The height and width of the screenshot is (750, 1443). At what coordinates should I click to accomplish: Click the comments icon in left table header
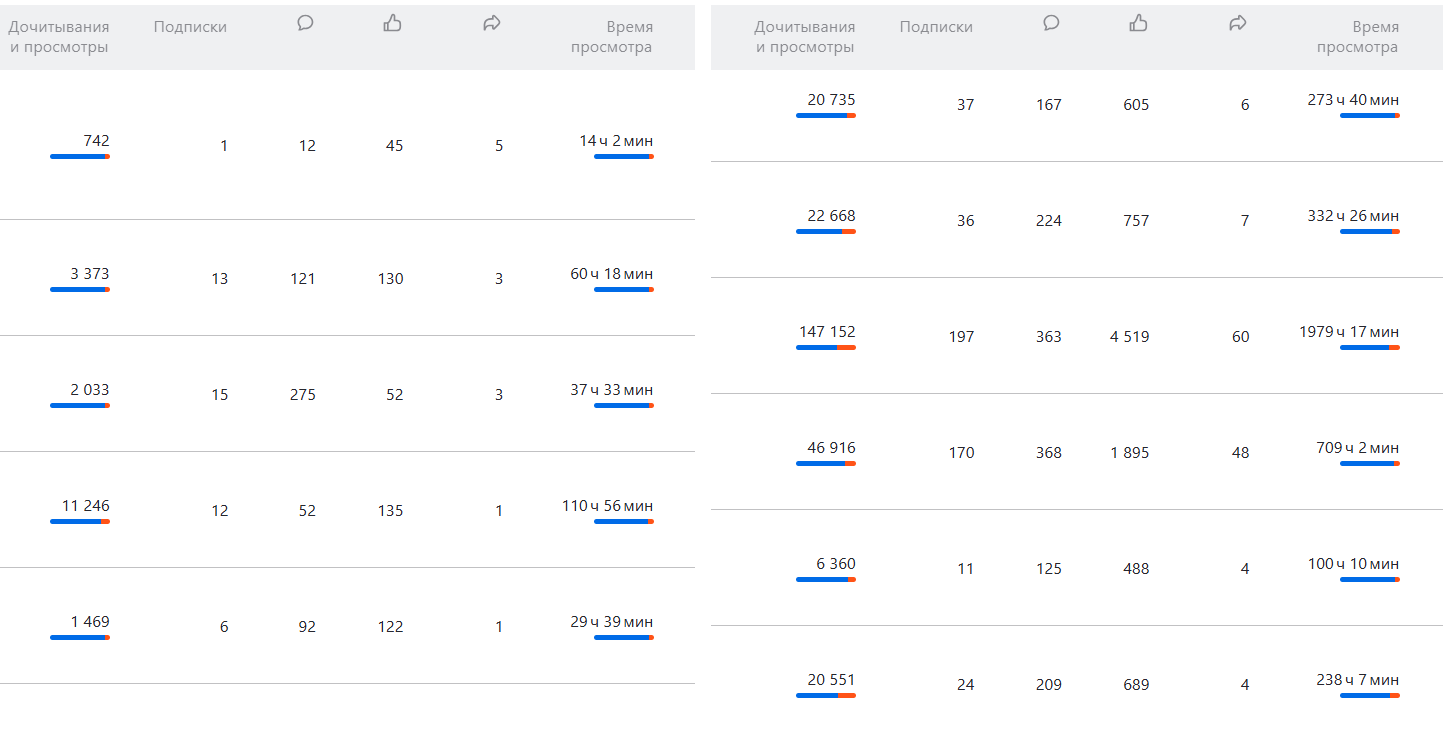(305, 24)
